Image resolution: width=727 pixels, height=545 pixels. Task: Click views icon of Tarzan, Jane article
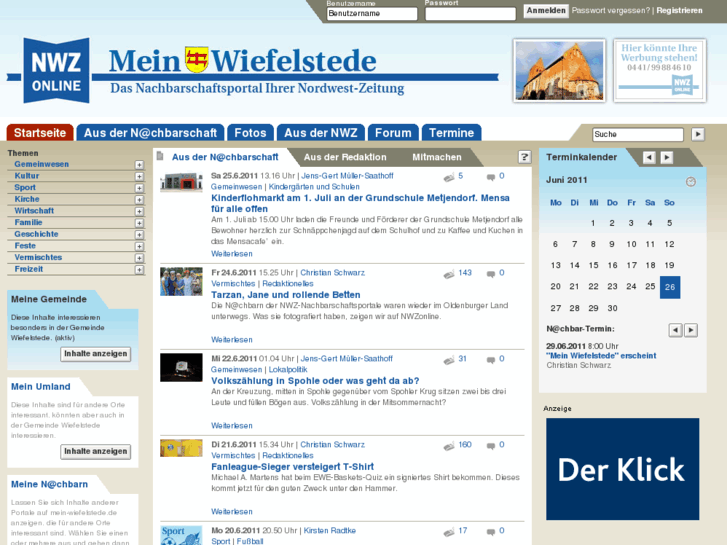pyautogui.click(x=449, y=274)
